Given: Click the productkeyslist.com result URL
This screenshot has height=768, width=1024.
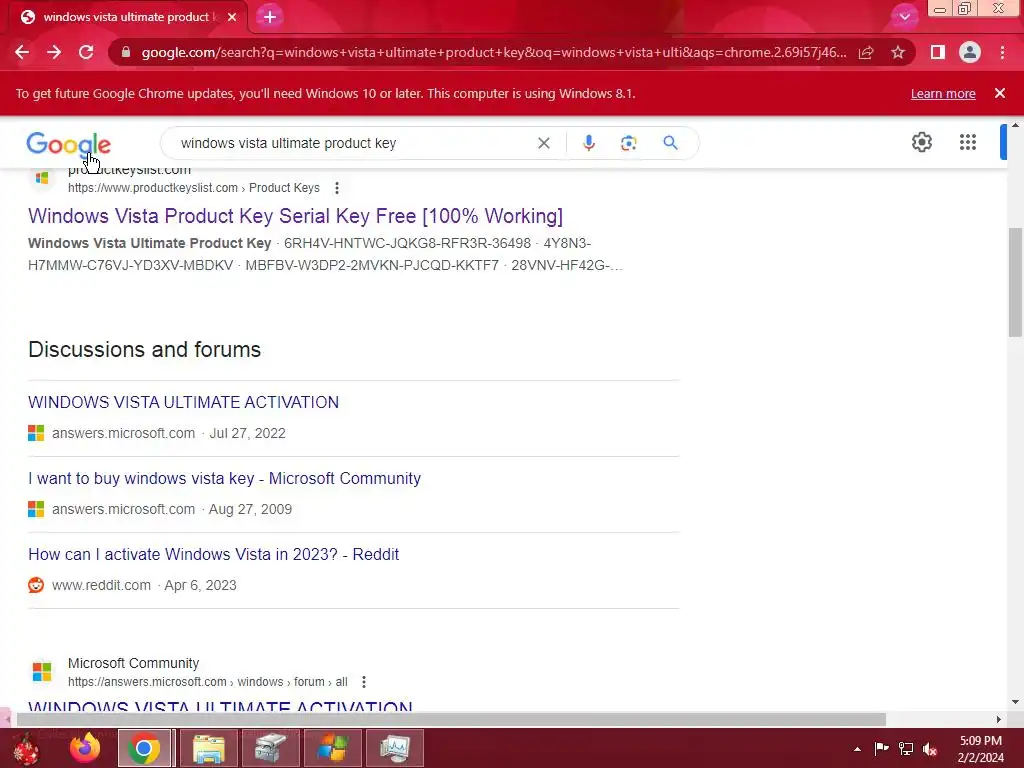Looking at the screenshot, I should coord(193,188).
